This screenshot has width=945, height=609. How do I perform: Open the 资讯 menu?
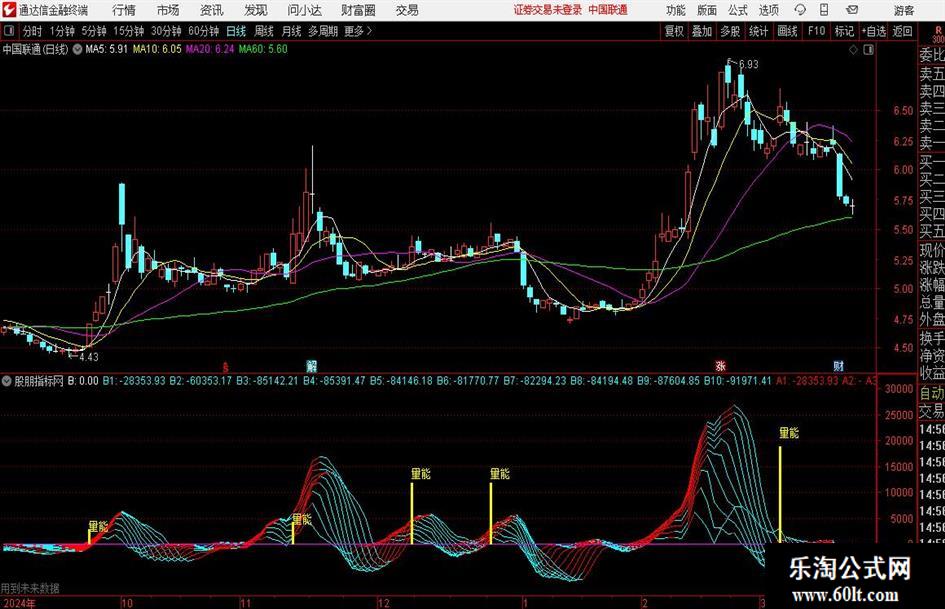(x=212, y=10)
